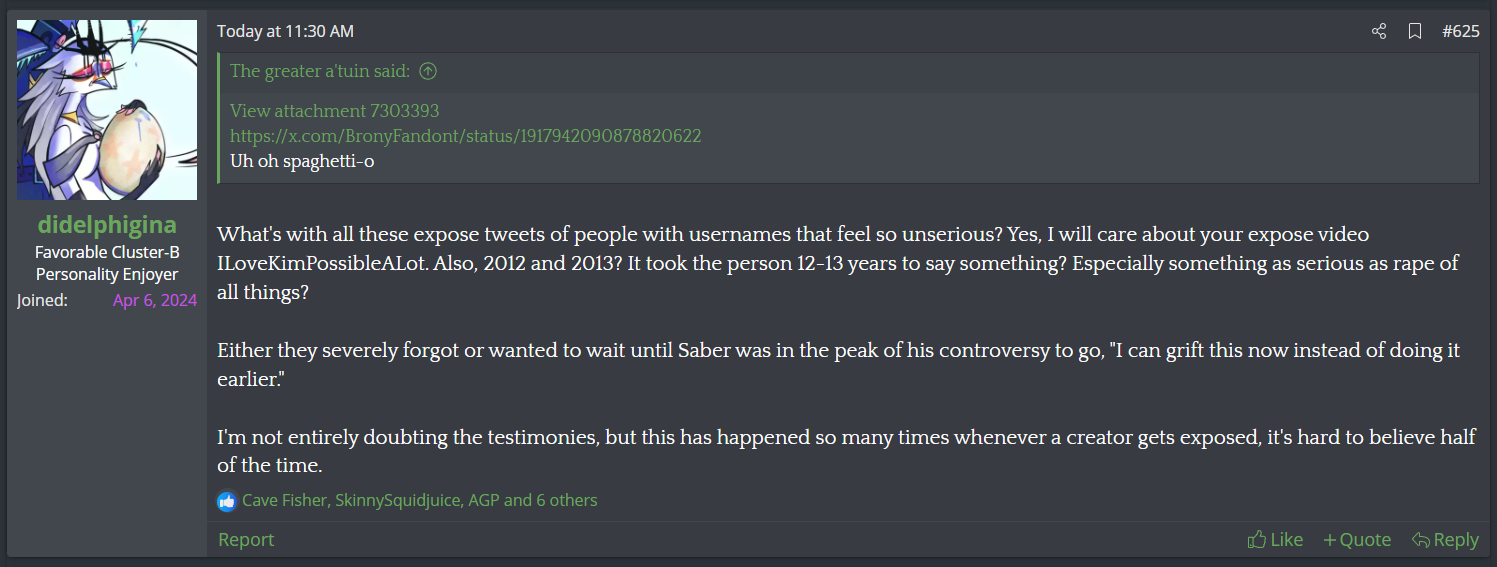This screenshot has width=1497, height=567.
Task: Like this post
Action: coord(1275,540)
